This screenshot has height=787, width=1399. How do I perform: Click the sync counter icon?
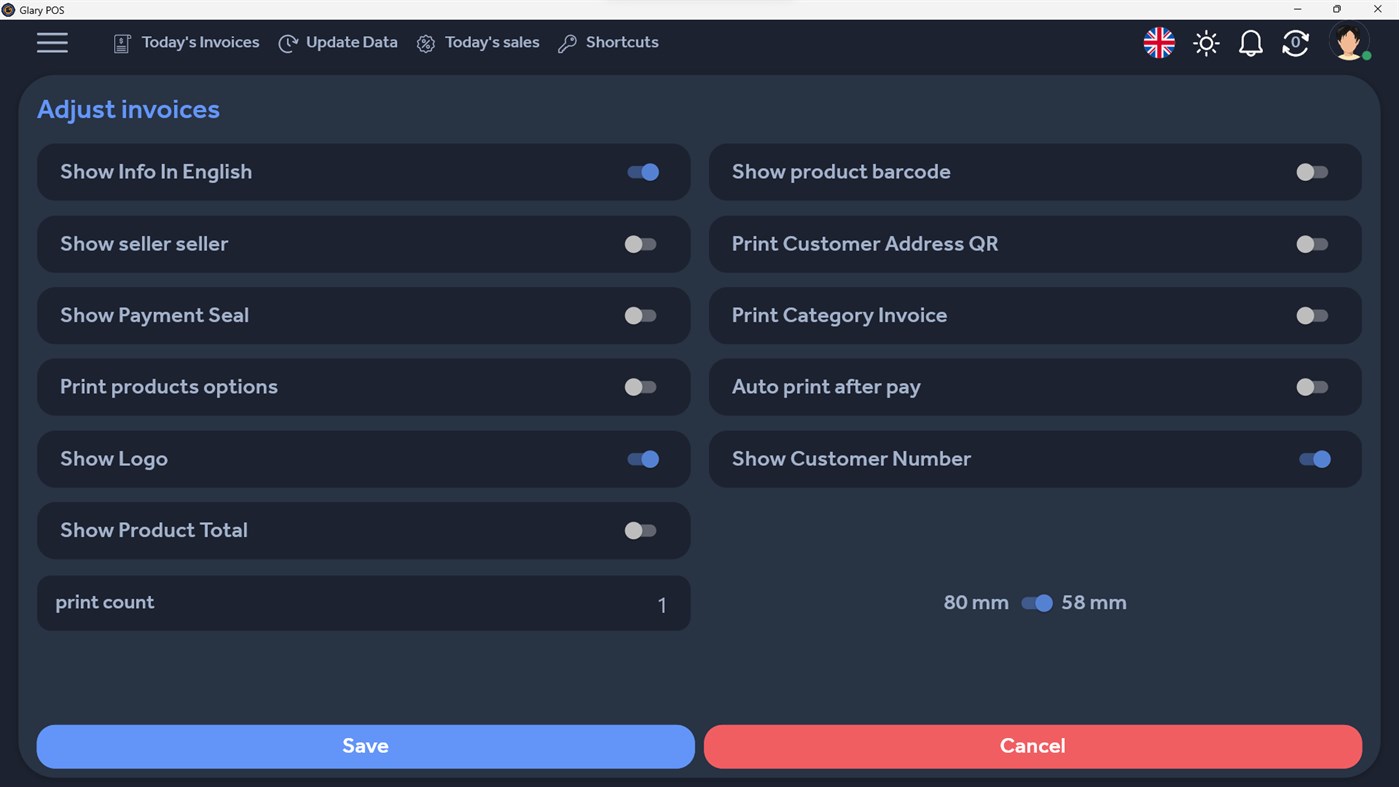[x=1295, y=43]
